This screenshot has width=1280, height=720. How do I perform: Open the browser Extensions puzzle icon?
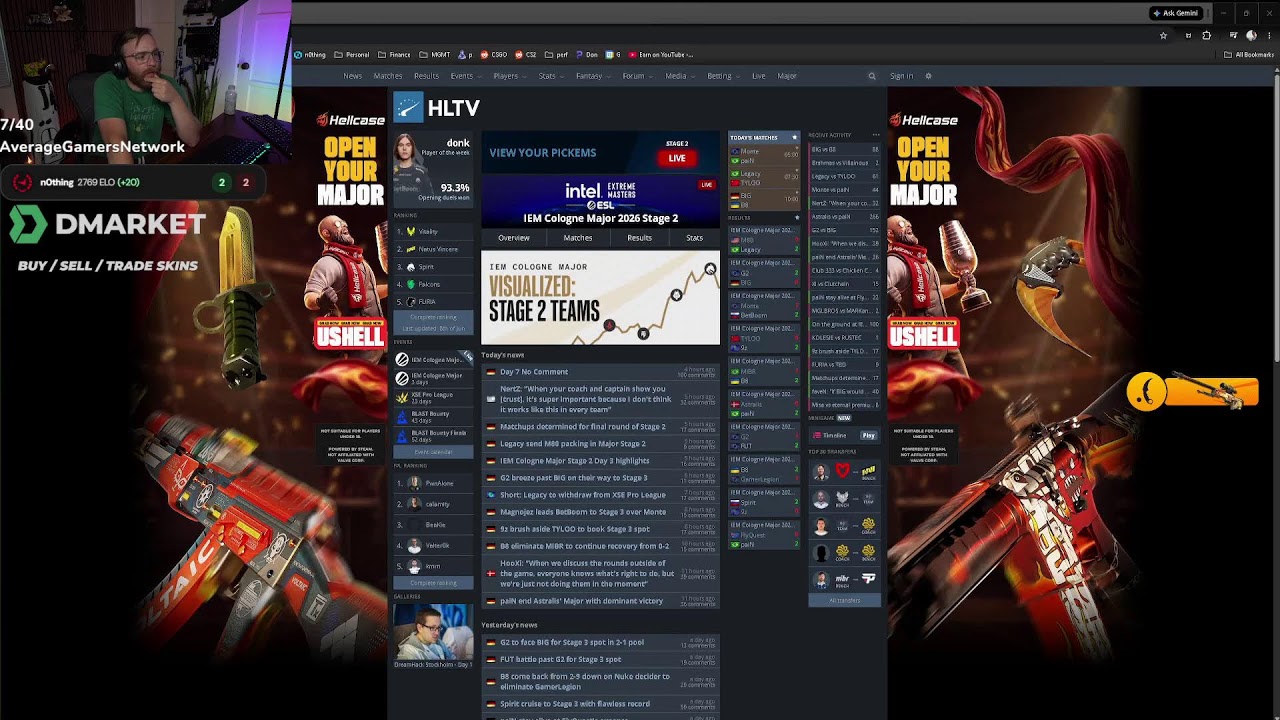pyautogui.click(x=1207, y=36)
